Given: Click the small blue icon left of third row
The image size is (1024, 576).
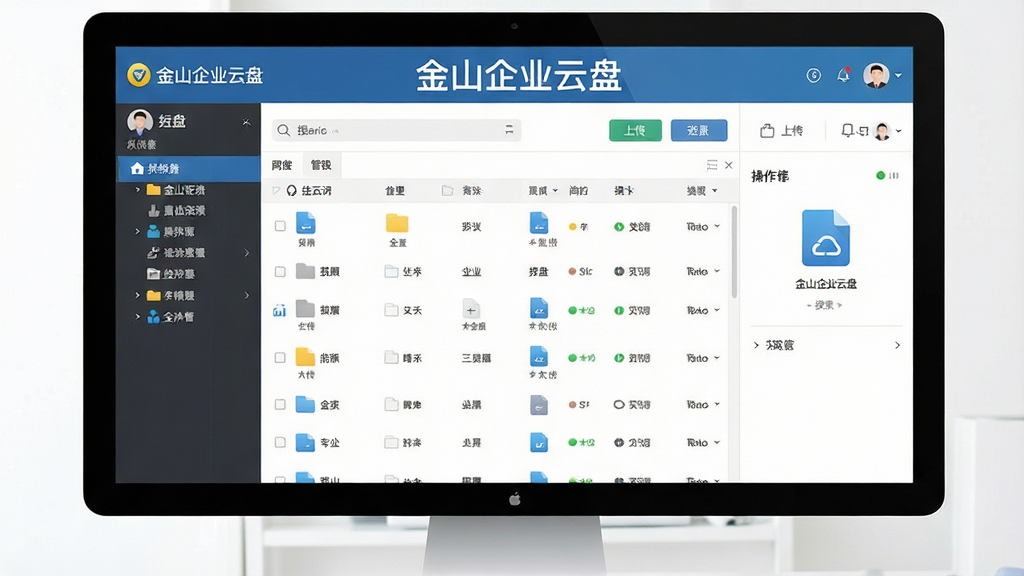Looking at the screenshot, I should tap(279, 311).
